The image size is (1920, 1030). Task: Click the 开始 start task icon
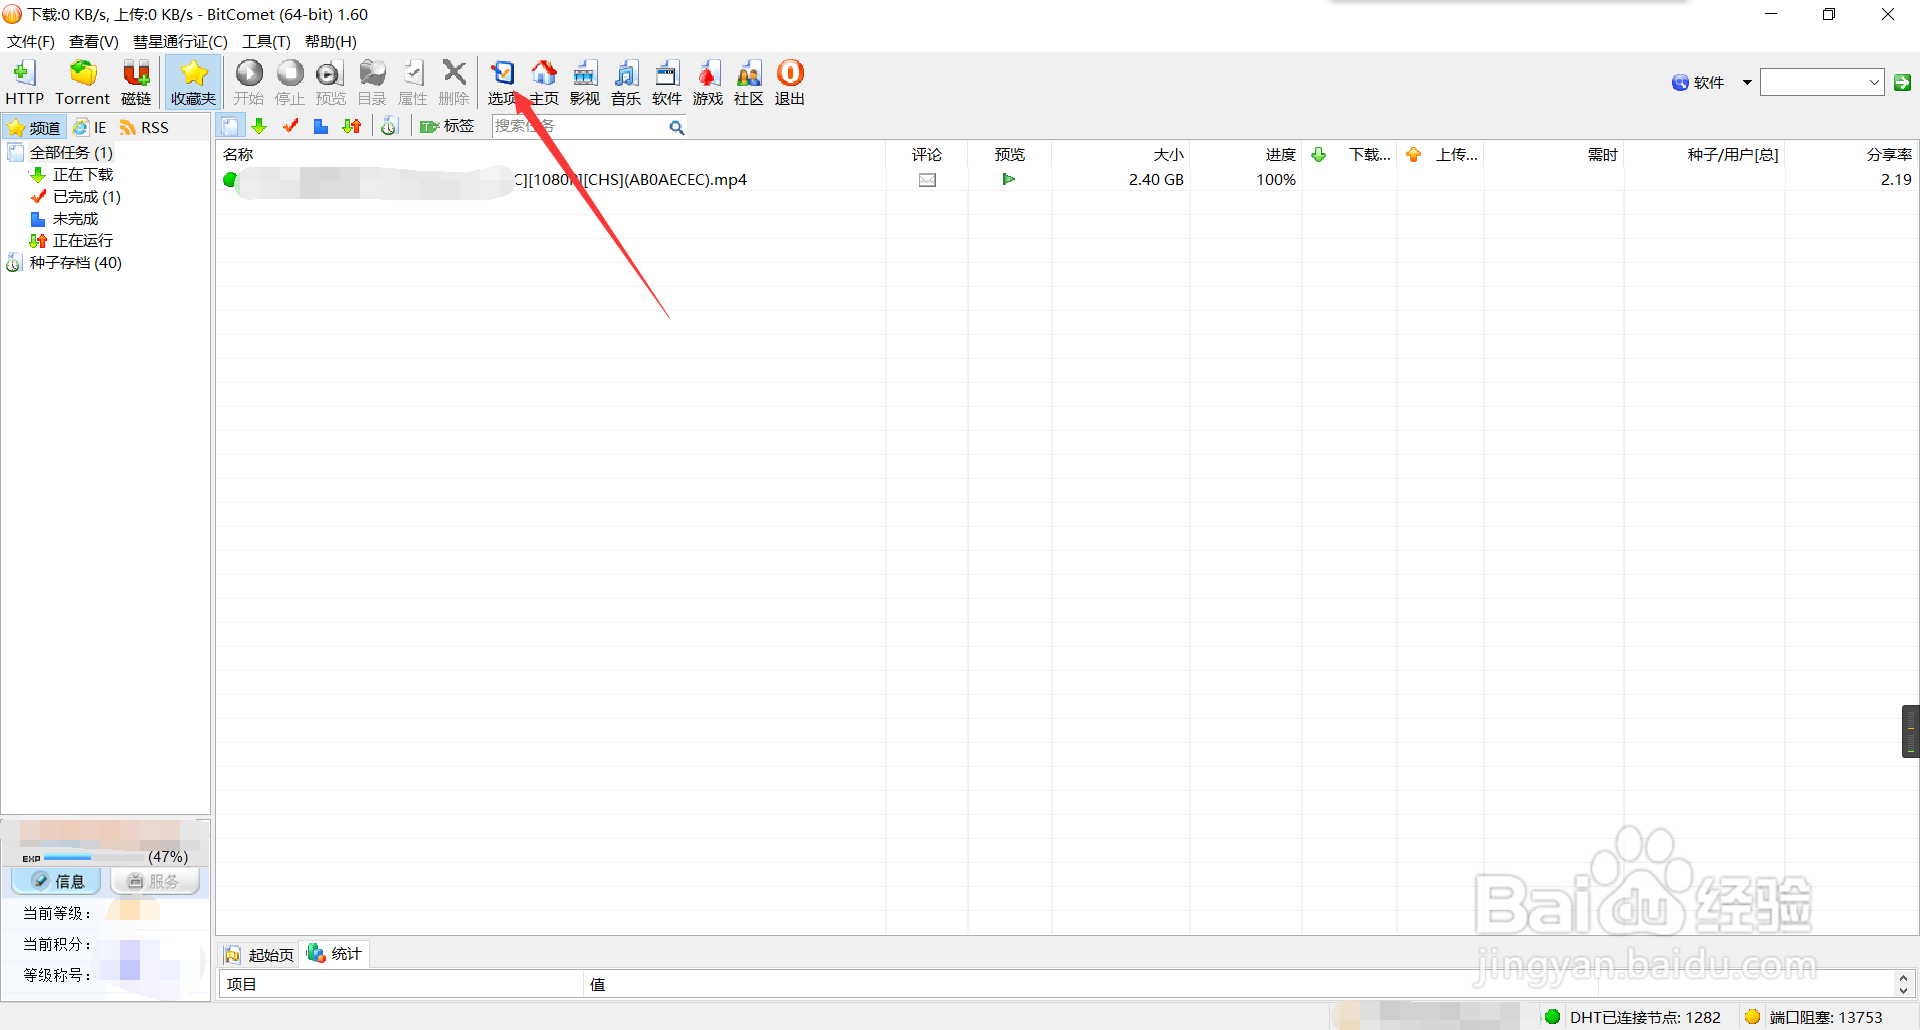(249, 82)
